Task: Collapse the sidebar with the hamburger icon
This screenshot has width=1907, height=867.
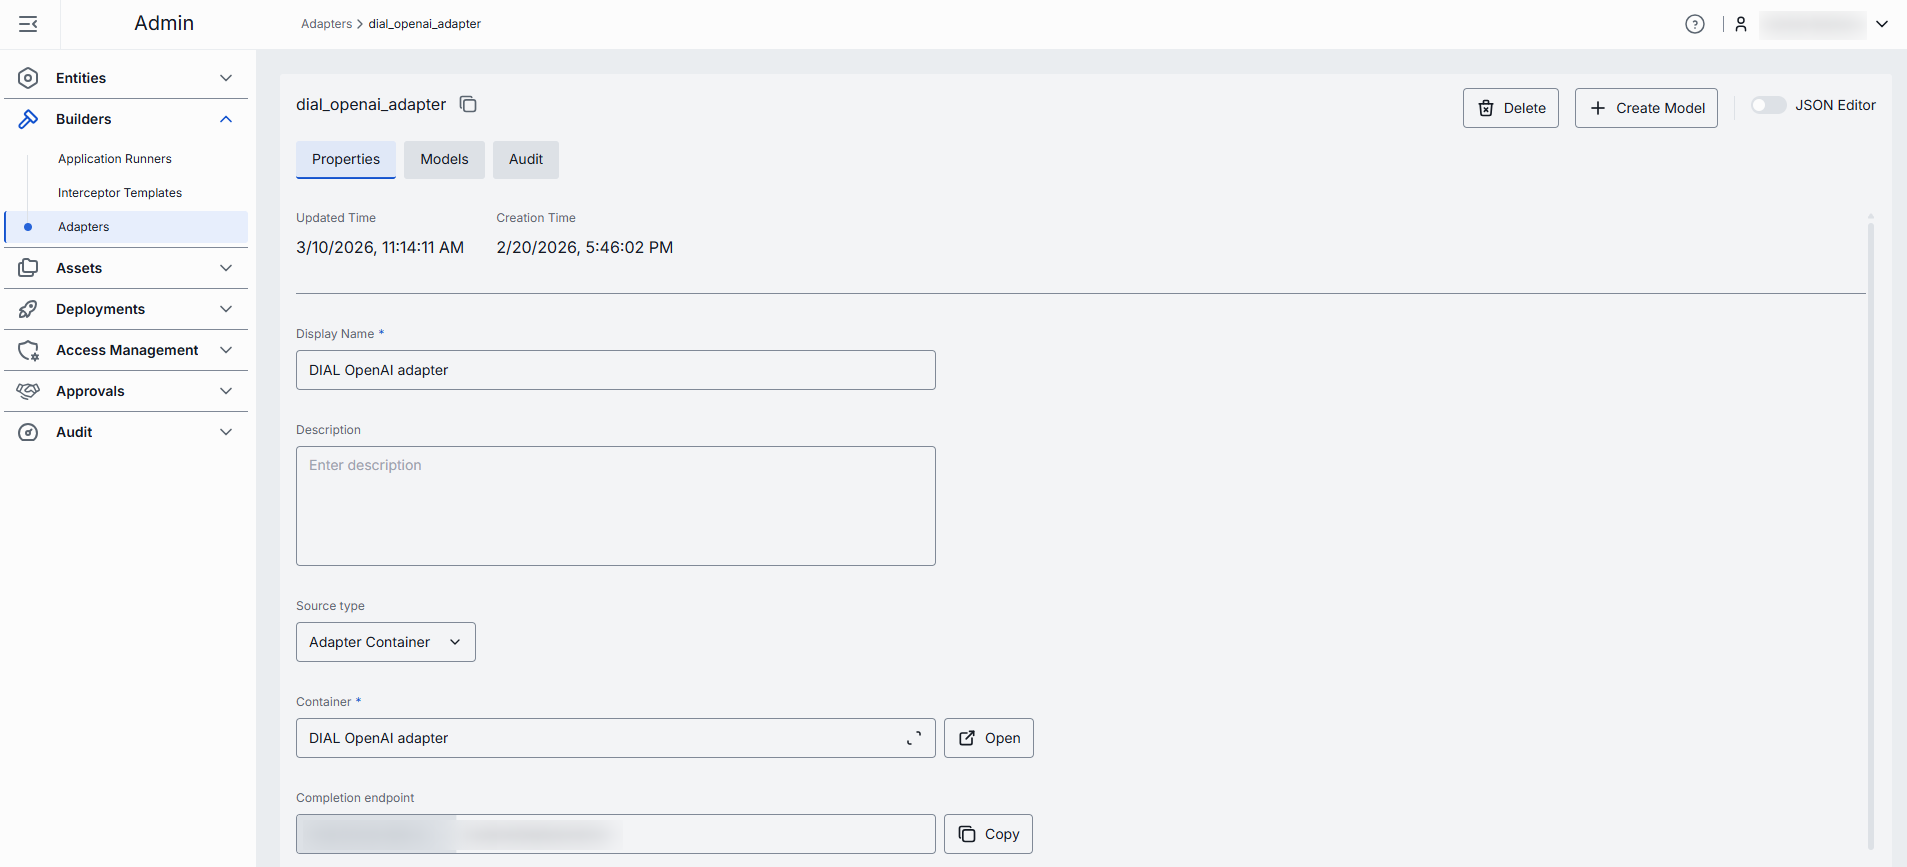Action: coord(28,24)
